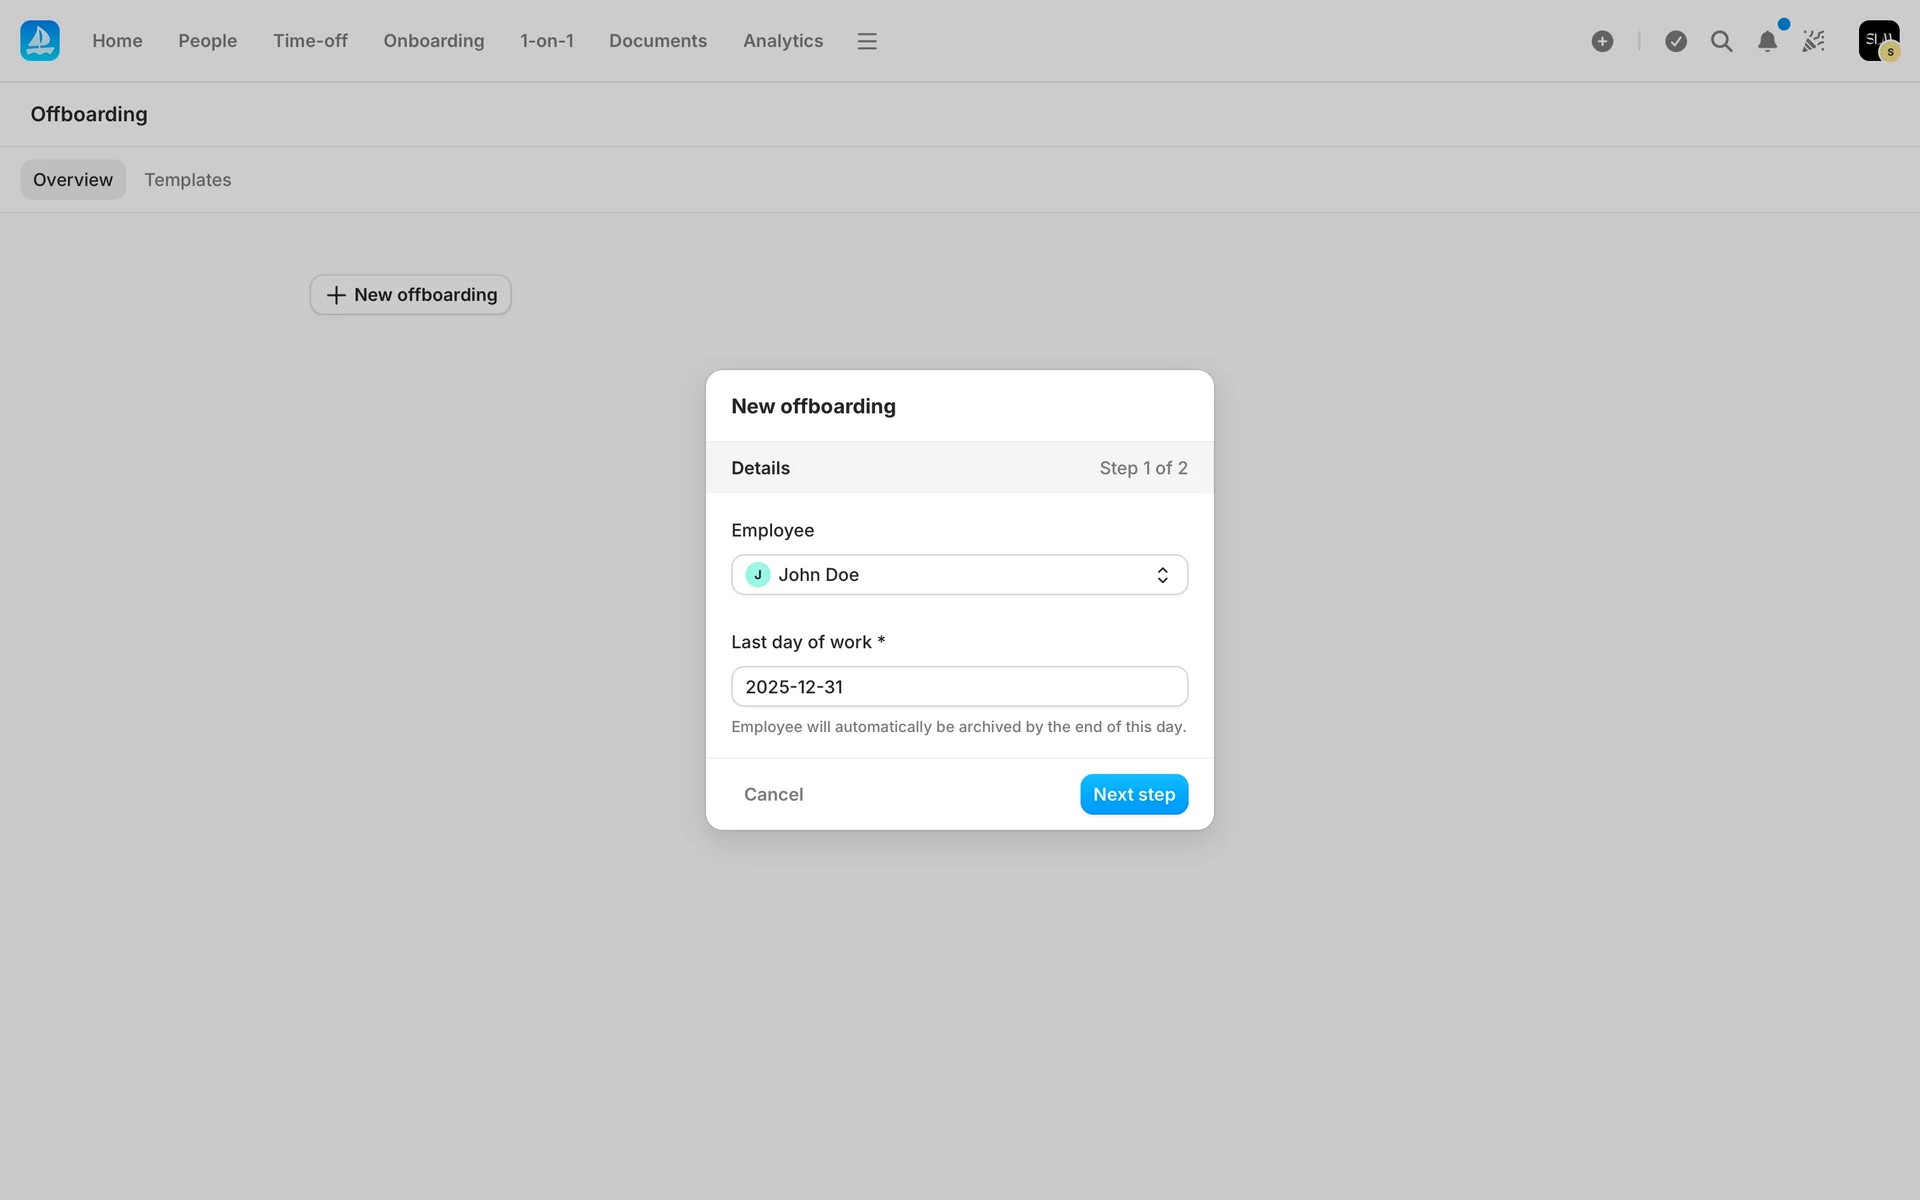Click the search magnifier icon
This screenshot has height=1200, width=1920.
click(x=1721, y=41)
